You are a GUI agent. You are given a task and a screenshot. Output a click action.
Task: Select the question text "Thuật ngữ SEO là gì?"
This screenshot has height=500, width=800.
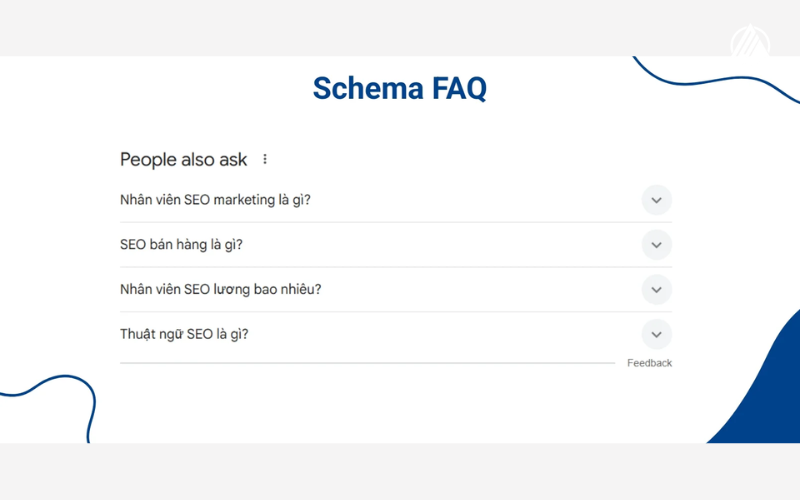[184, 334]
